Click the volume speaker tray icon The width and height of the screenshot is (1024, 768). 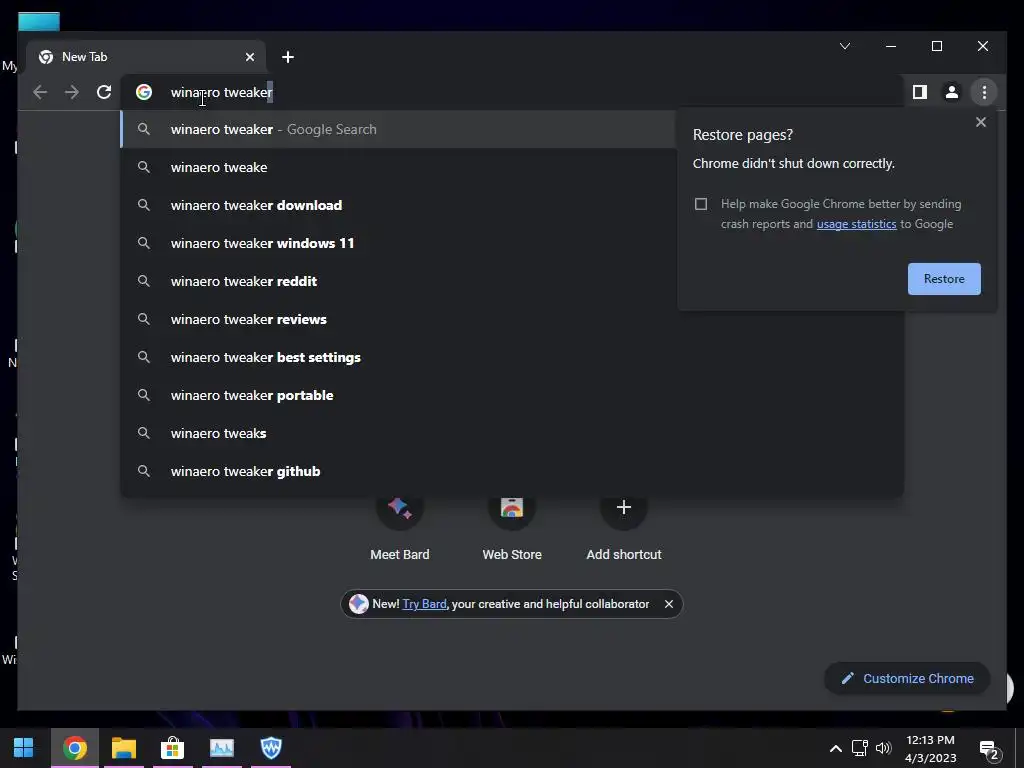tap(884, 748)
